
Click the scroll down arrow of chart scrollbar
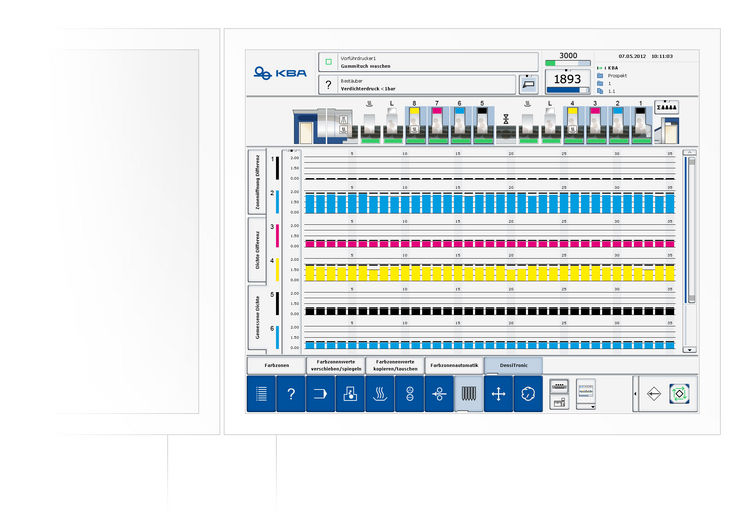tap(689, 349)
